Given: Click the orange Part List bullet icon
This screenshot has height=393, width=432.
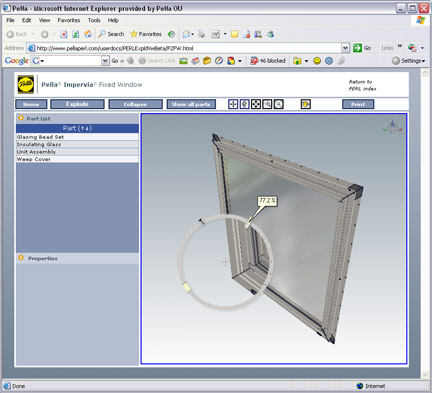Looking at the screenshot, I should pyautogui.click(x=21, y=118).
